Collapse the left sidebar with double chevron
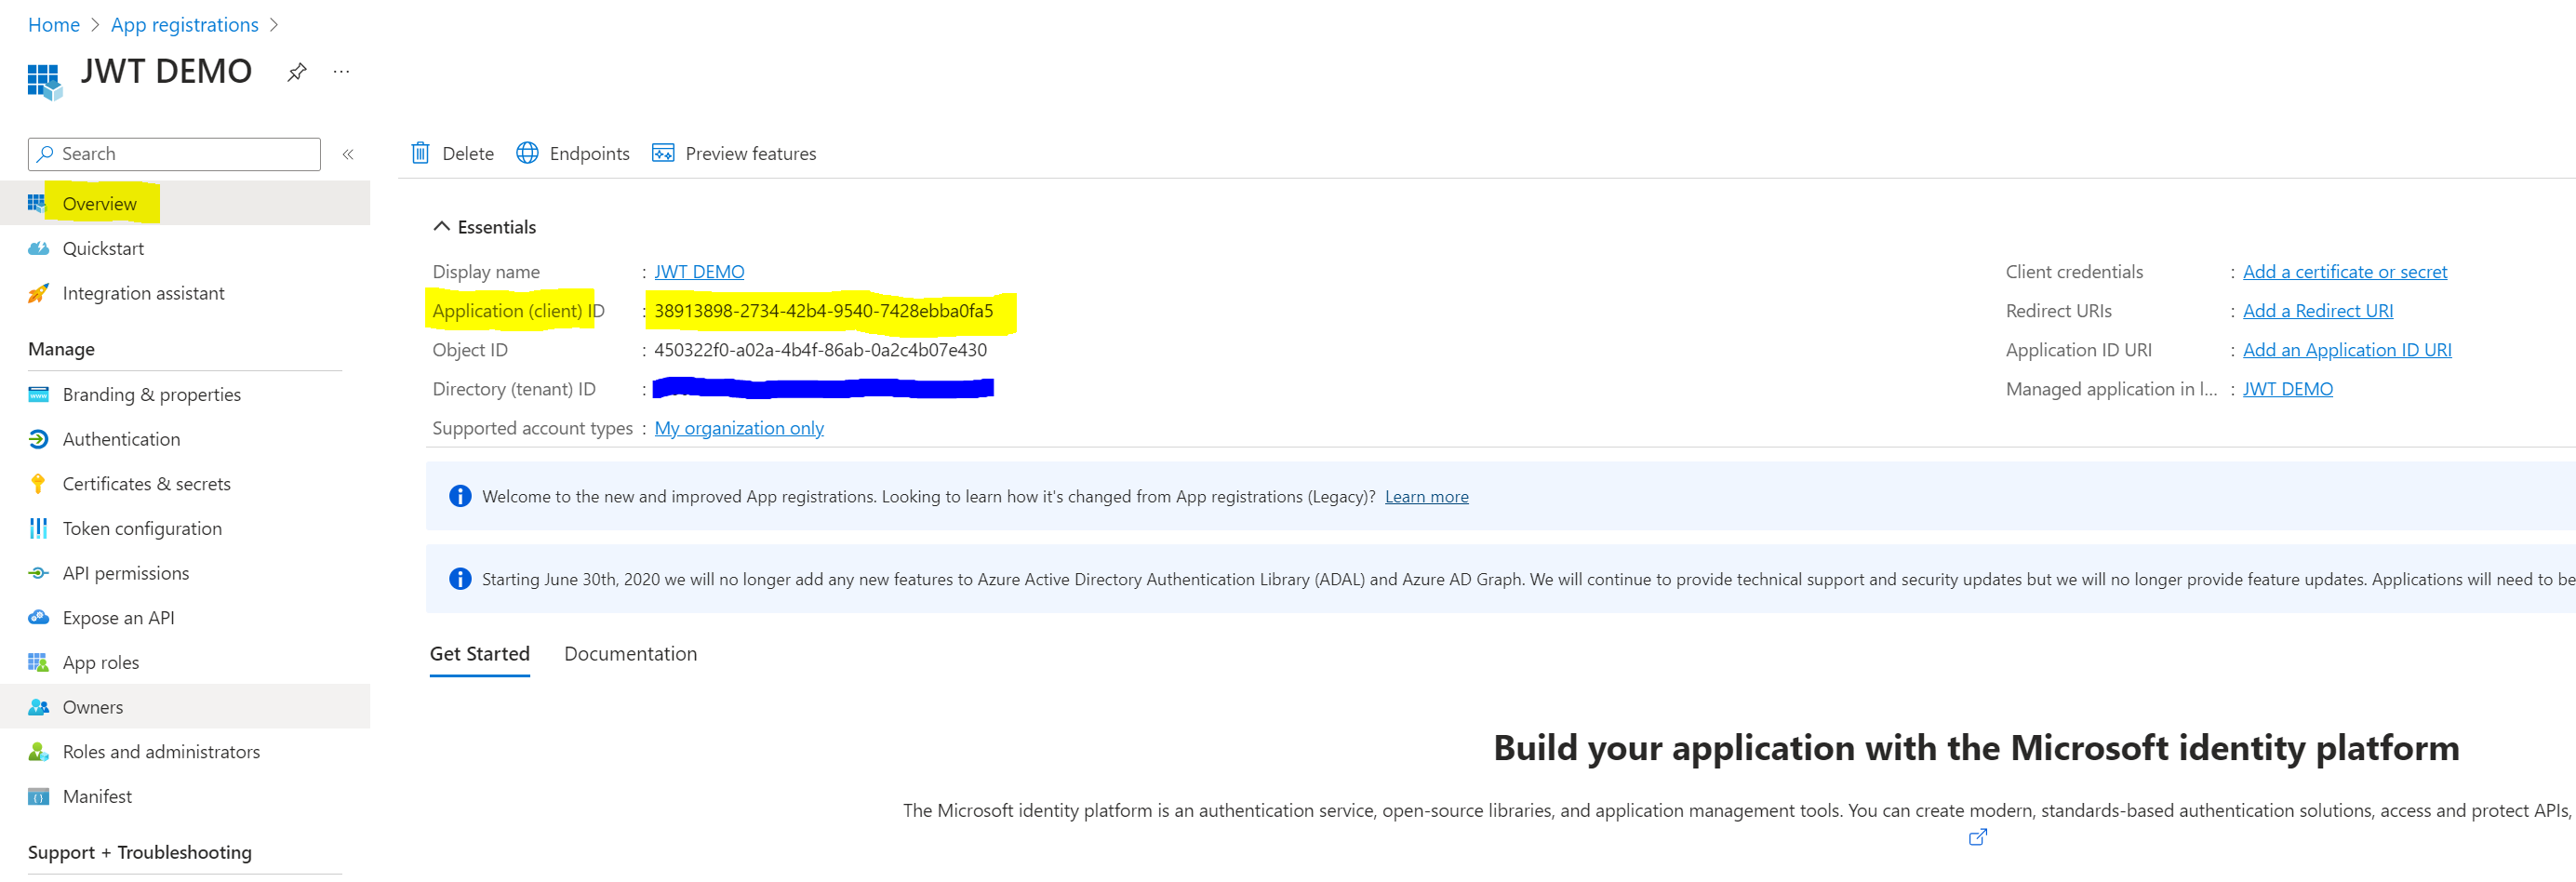Screen dimensions: 2576x882 coord(348,154)
